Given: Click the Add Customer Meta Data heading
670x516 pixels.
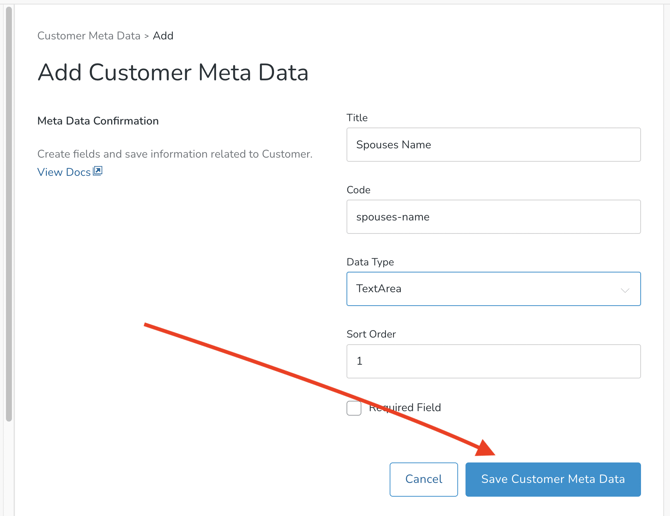Looking at the screenshot, I should click(x=173, y=73).
